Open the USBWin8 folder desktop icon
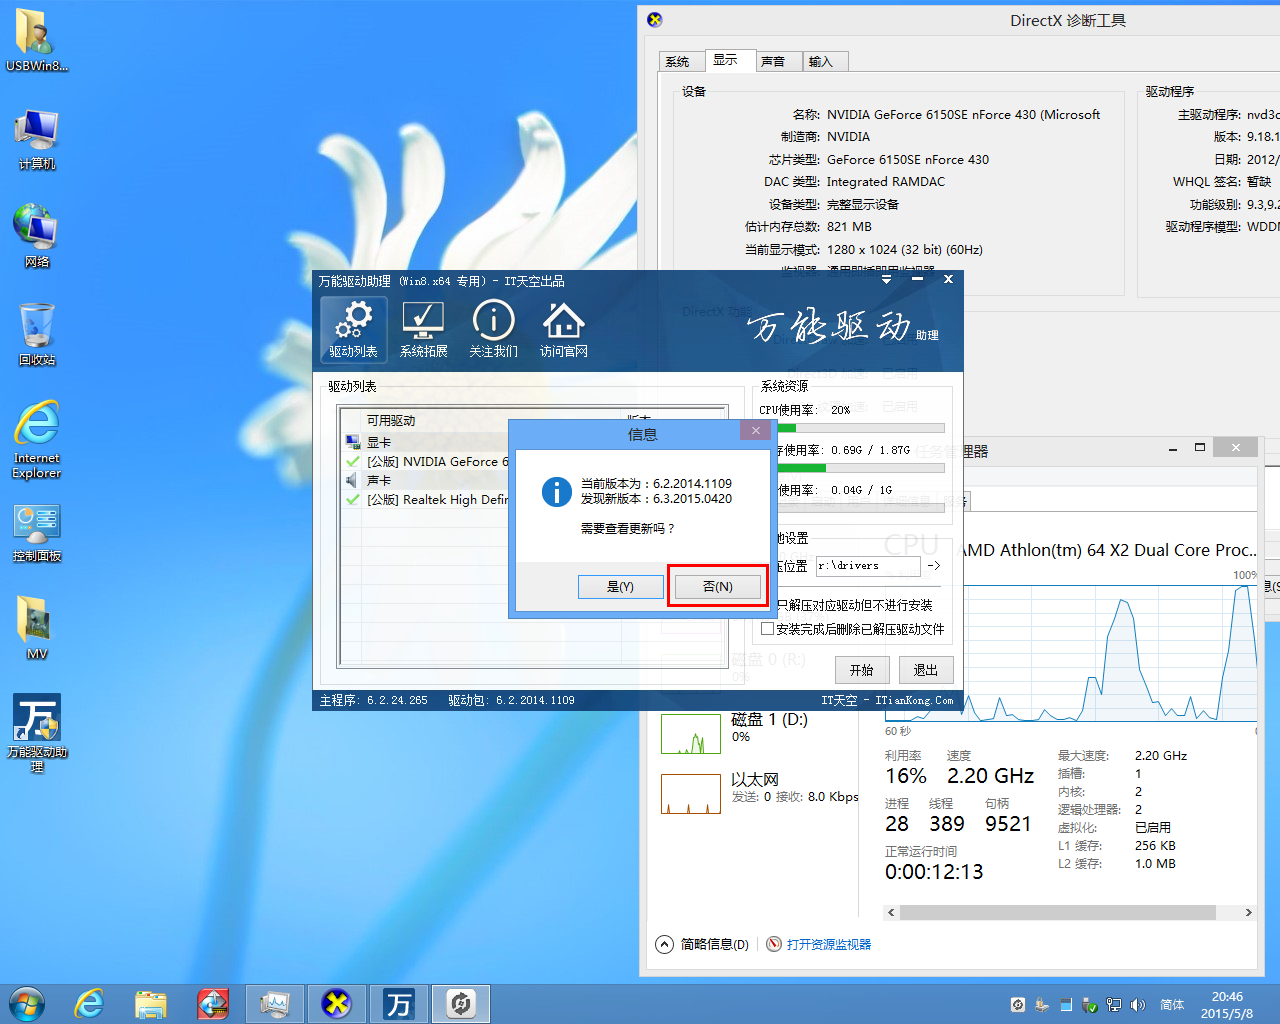The image size is (1280, 1024). pos(37,40)
